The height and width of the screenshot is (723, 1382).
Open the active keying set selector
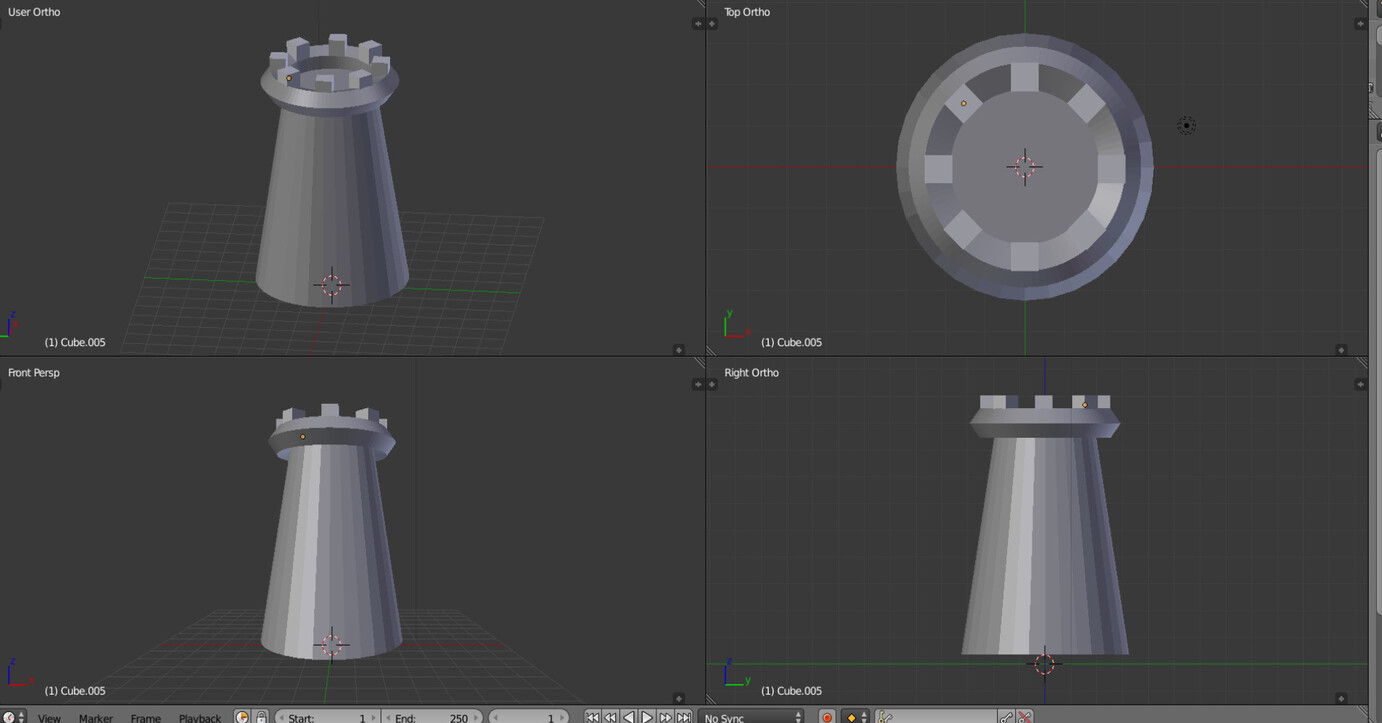pos(935,716)
